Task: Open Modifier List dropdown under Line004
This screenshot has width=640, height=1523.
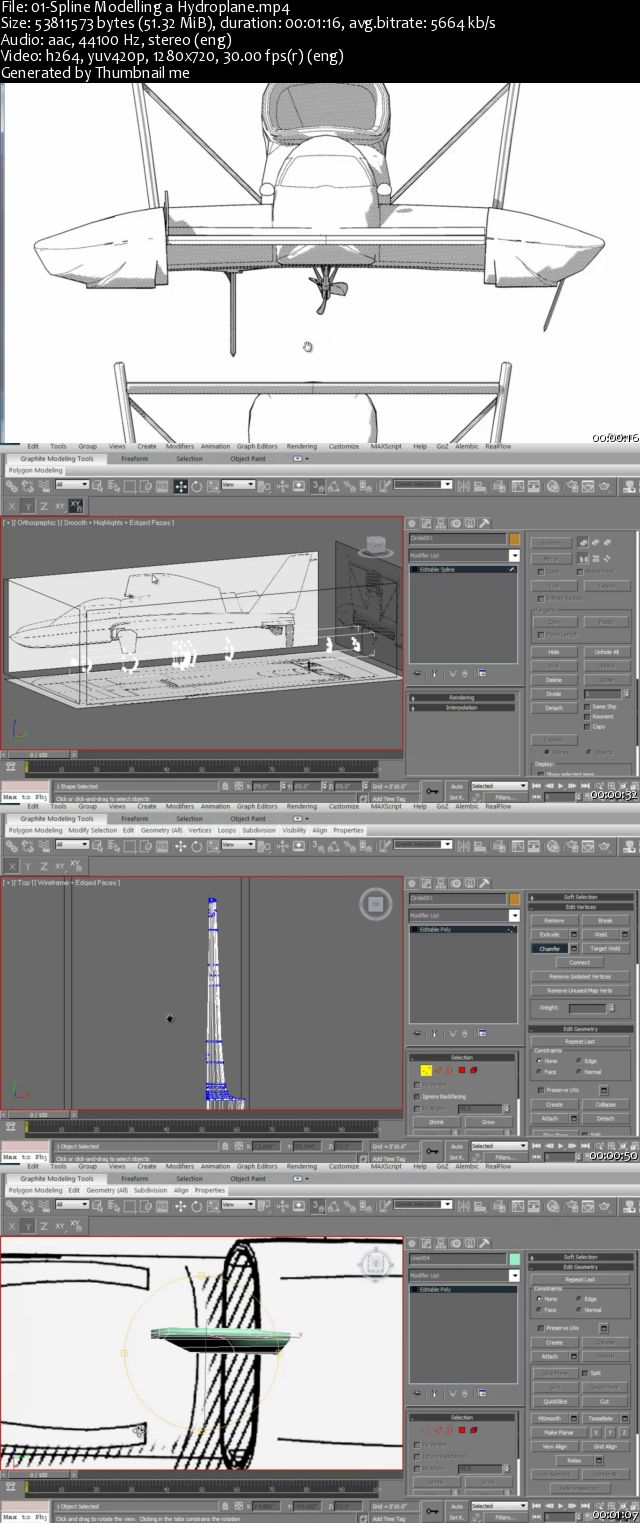Action: pyautogui.click(x=514, y=1275)
